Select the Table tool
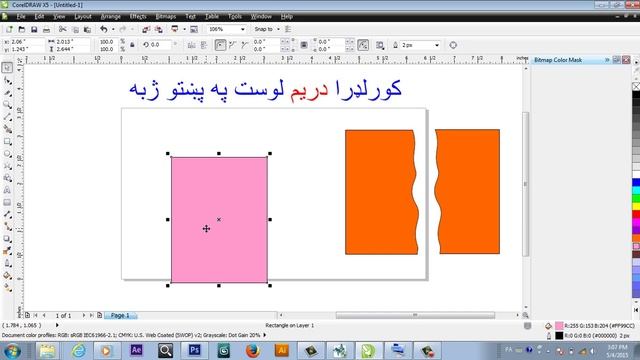This screenshot has height=360, width=640. [7, 202]
